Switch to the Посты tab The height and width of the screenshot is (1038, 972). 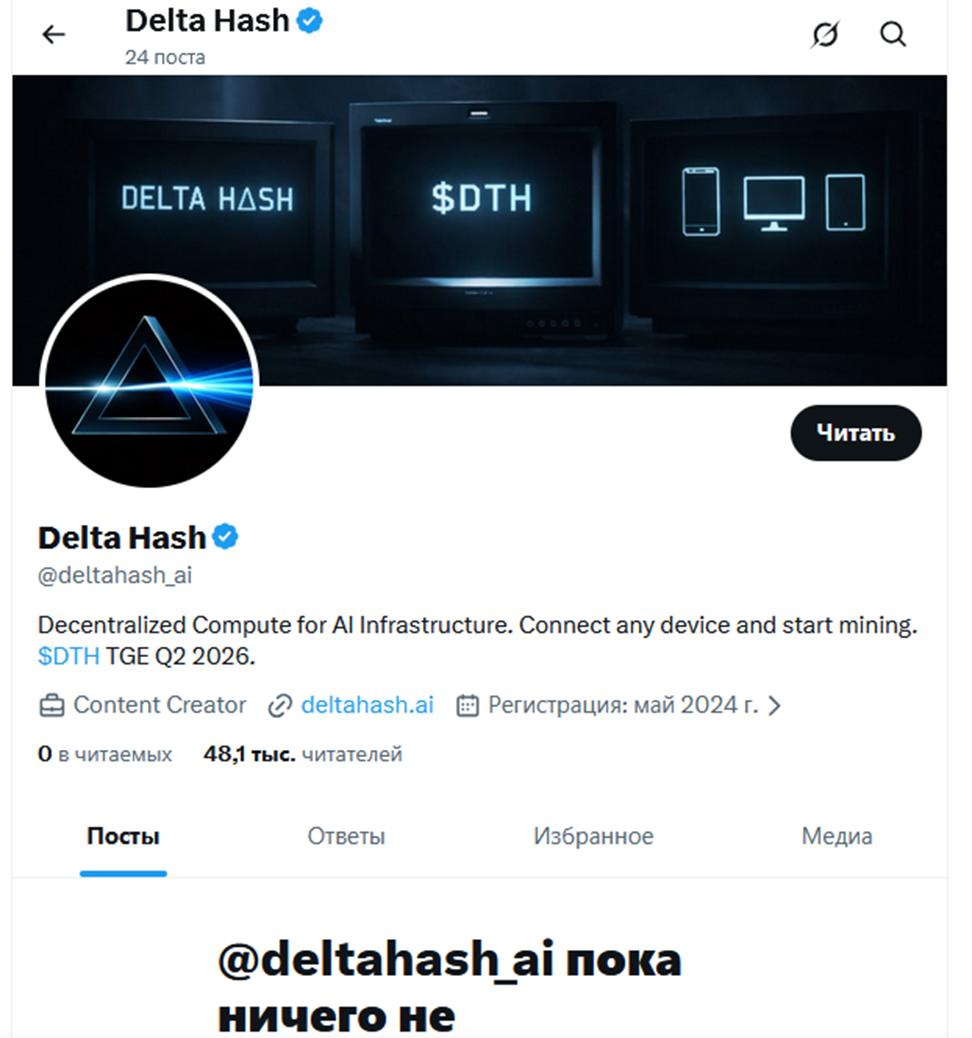(123, 836)
